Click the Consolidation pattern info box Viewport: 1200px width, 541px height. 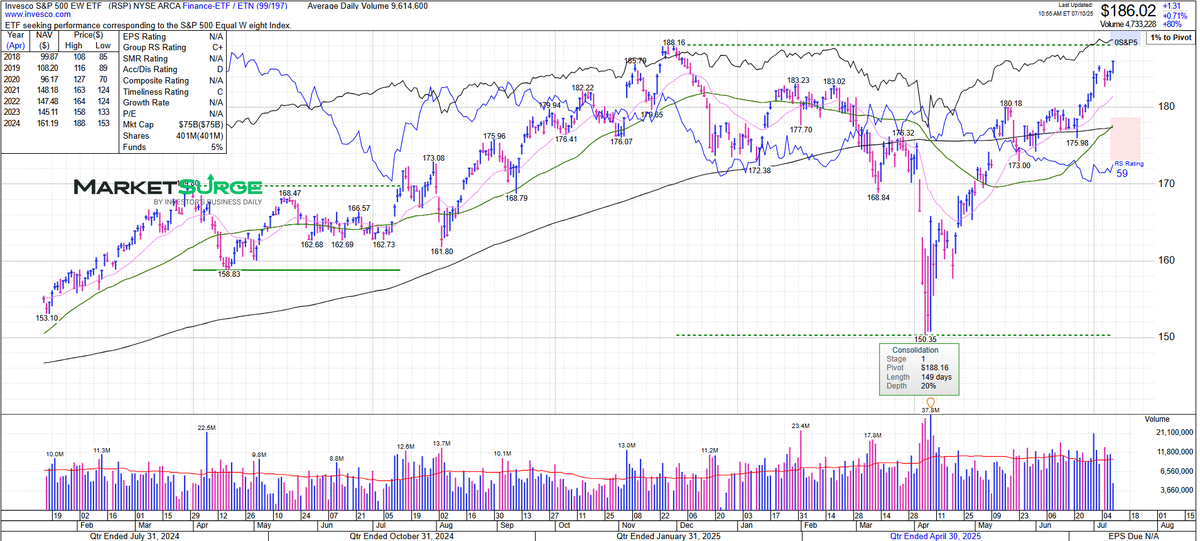918,369
